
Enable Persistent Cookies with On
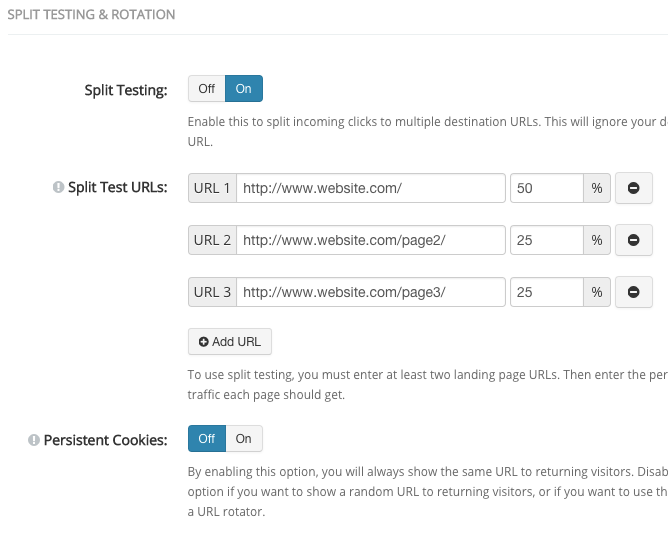(244, 438)
